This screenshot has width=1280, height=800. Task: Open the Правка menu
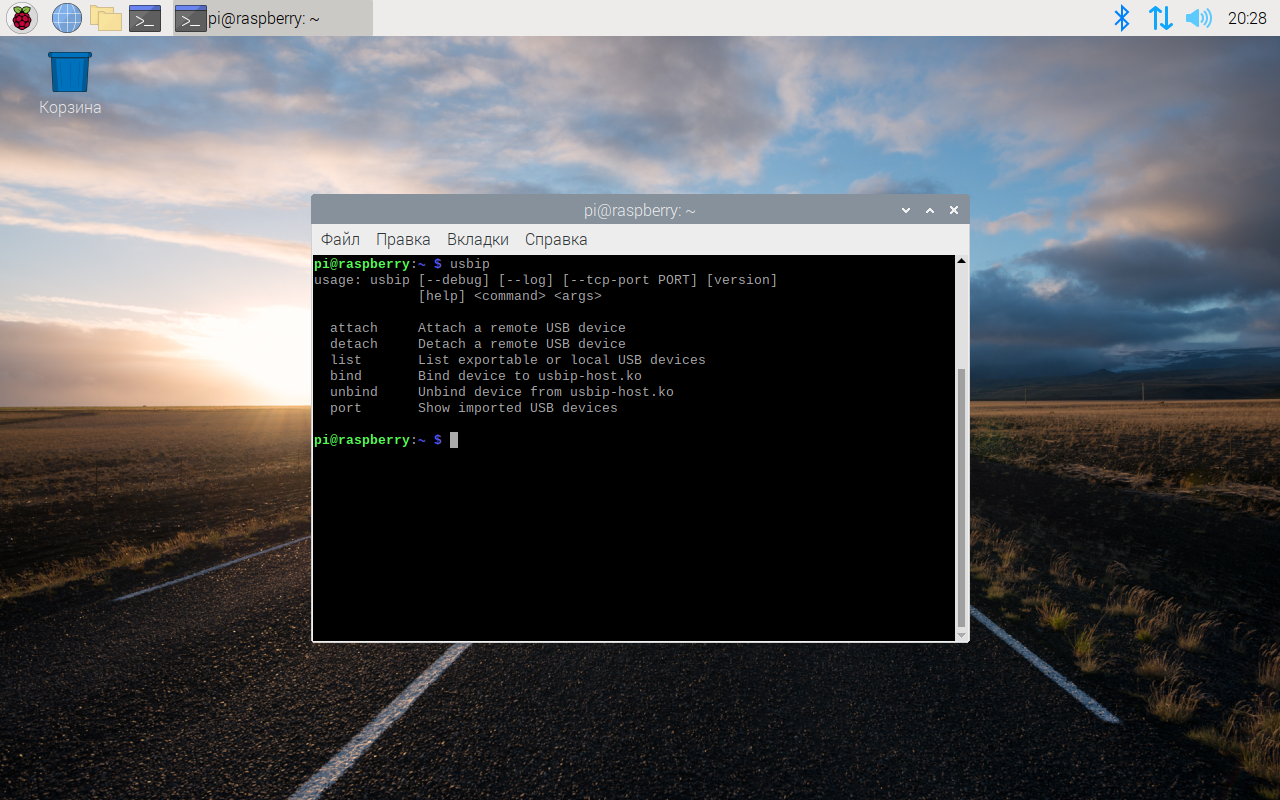pos(403,239)
